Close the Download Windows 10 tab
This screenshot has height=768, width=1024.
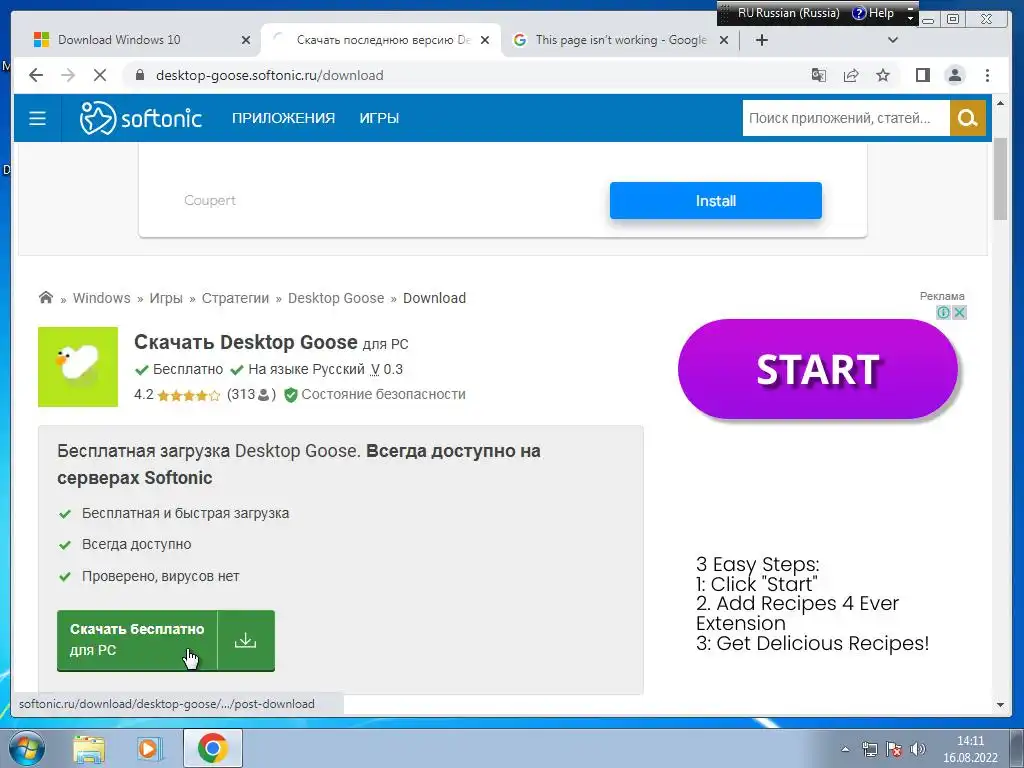pyautogui.click(x=246, y=40)
